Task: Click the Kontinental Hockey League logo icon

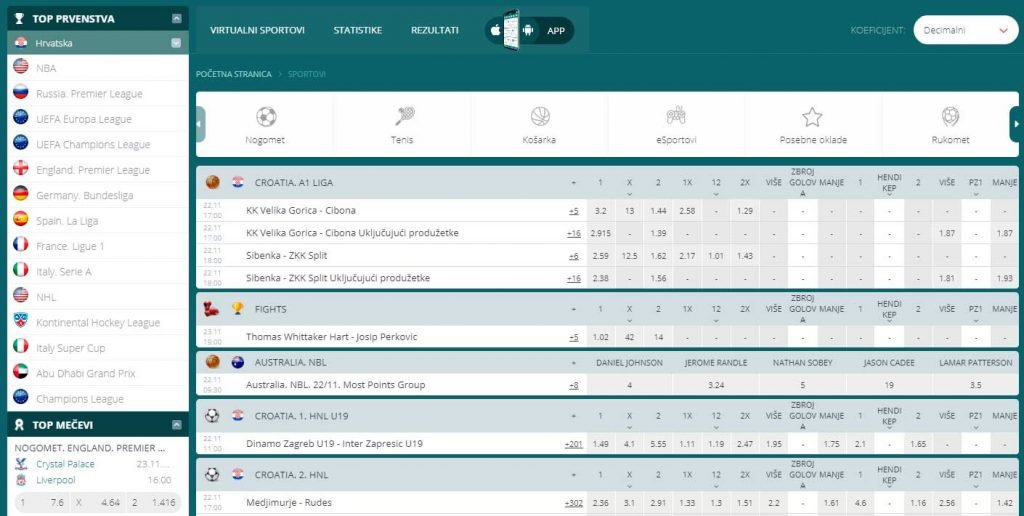Action: pyautogui.click(x=21, y=321)
